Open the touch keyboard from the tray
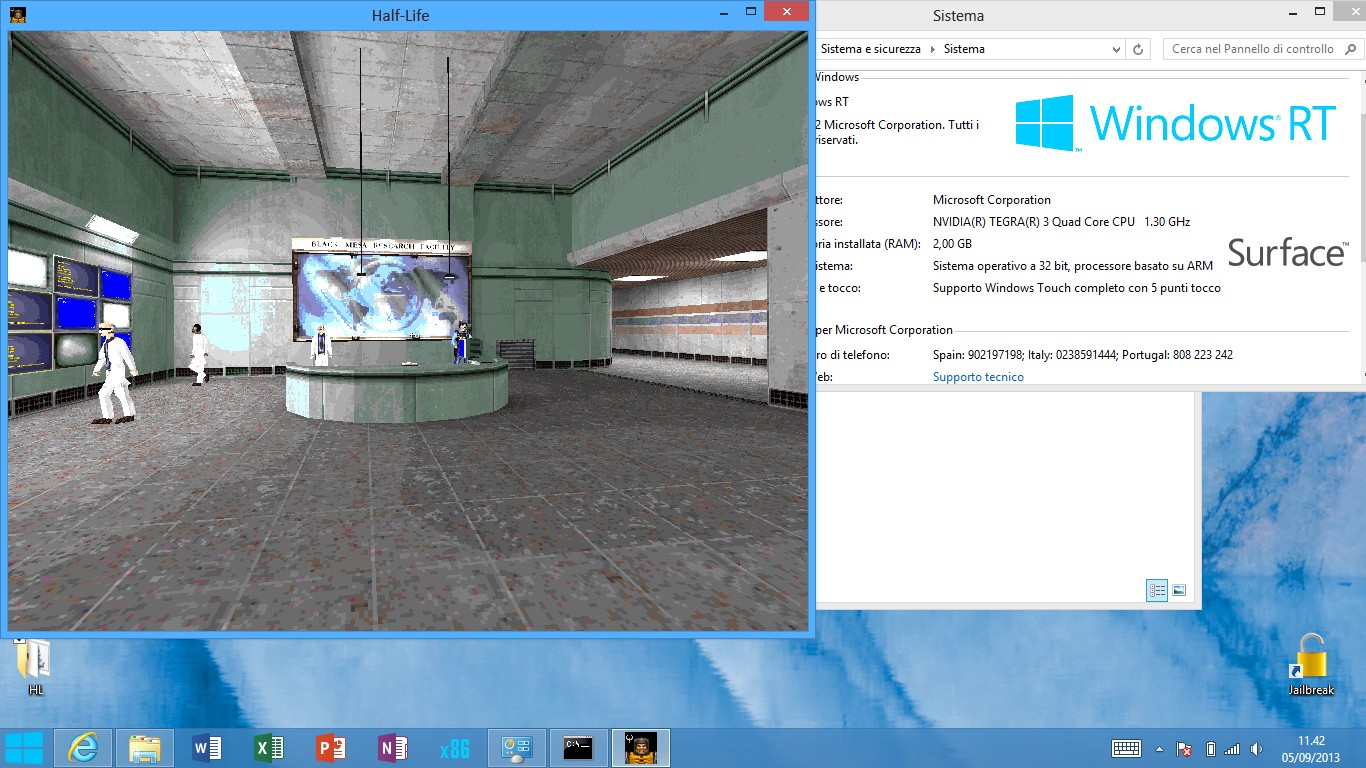Viewport: 1366px width, 768px height. (1127, 749)
